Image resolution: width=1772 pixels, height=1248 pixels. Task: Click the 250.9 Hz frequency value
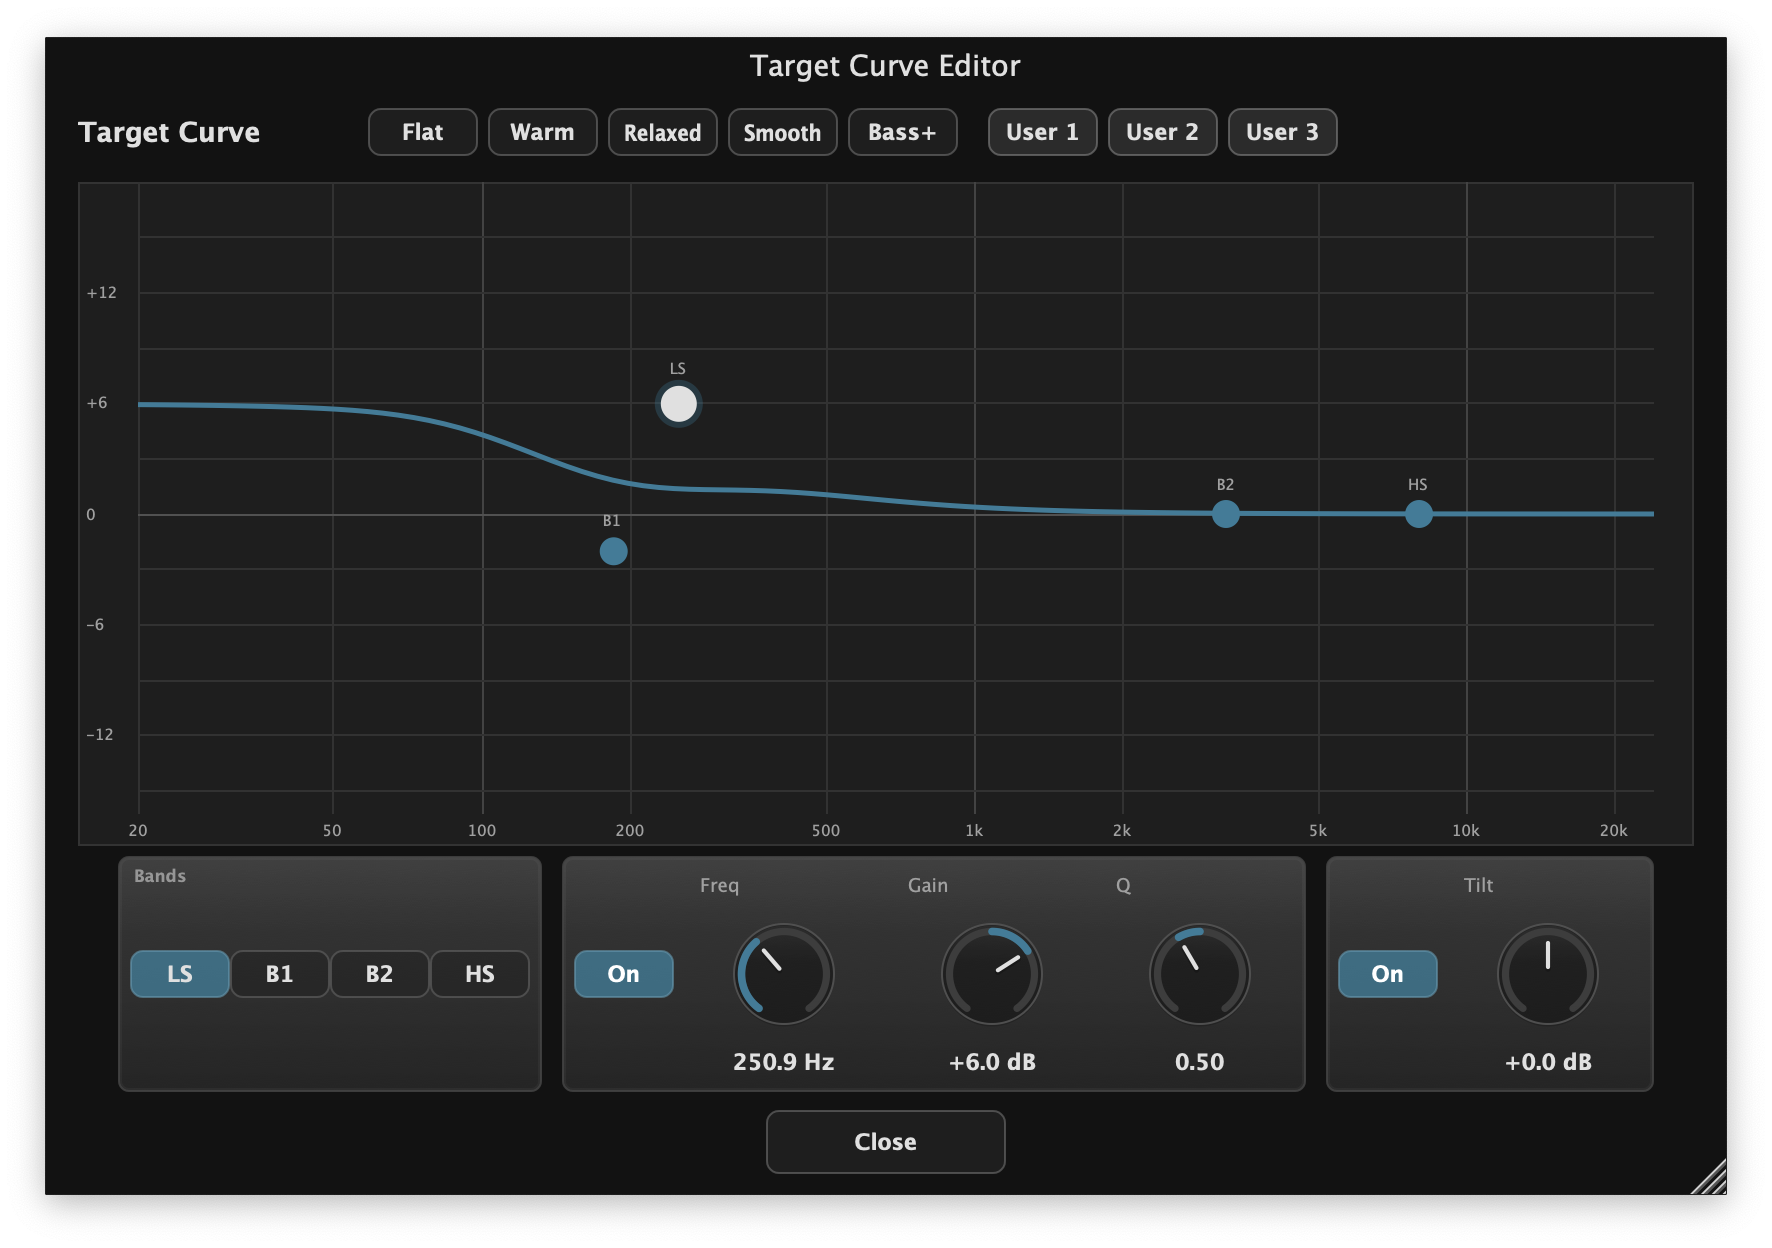pyautogui.click(x=784, y=1062)
